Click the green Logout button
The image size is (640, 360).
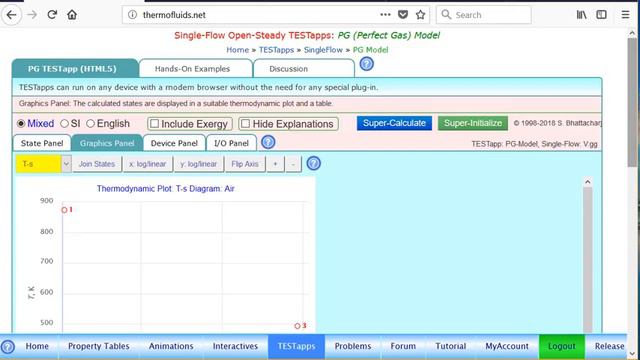tap(562, 347)
